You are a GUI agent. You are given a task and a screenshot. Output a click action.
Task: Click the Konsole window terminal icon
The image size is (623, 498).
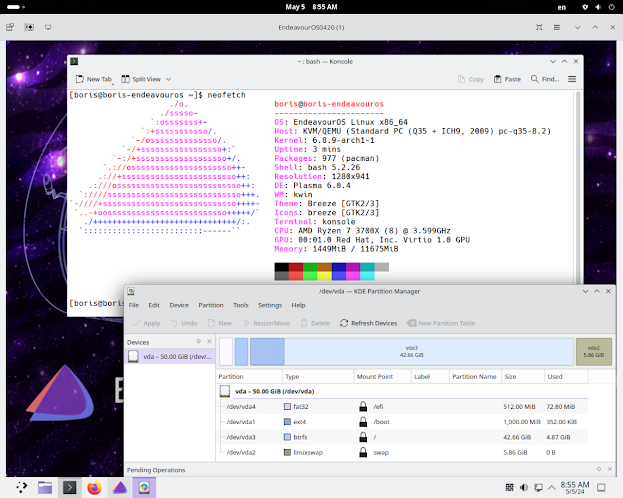74,61
